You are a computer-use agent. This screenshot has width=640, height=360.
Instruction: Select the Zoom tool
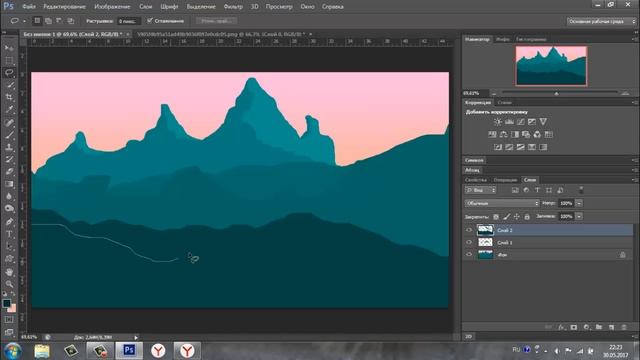9,284
